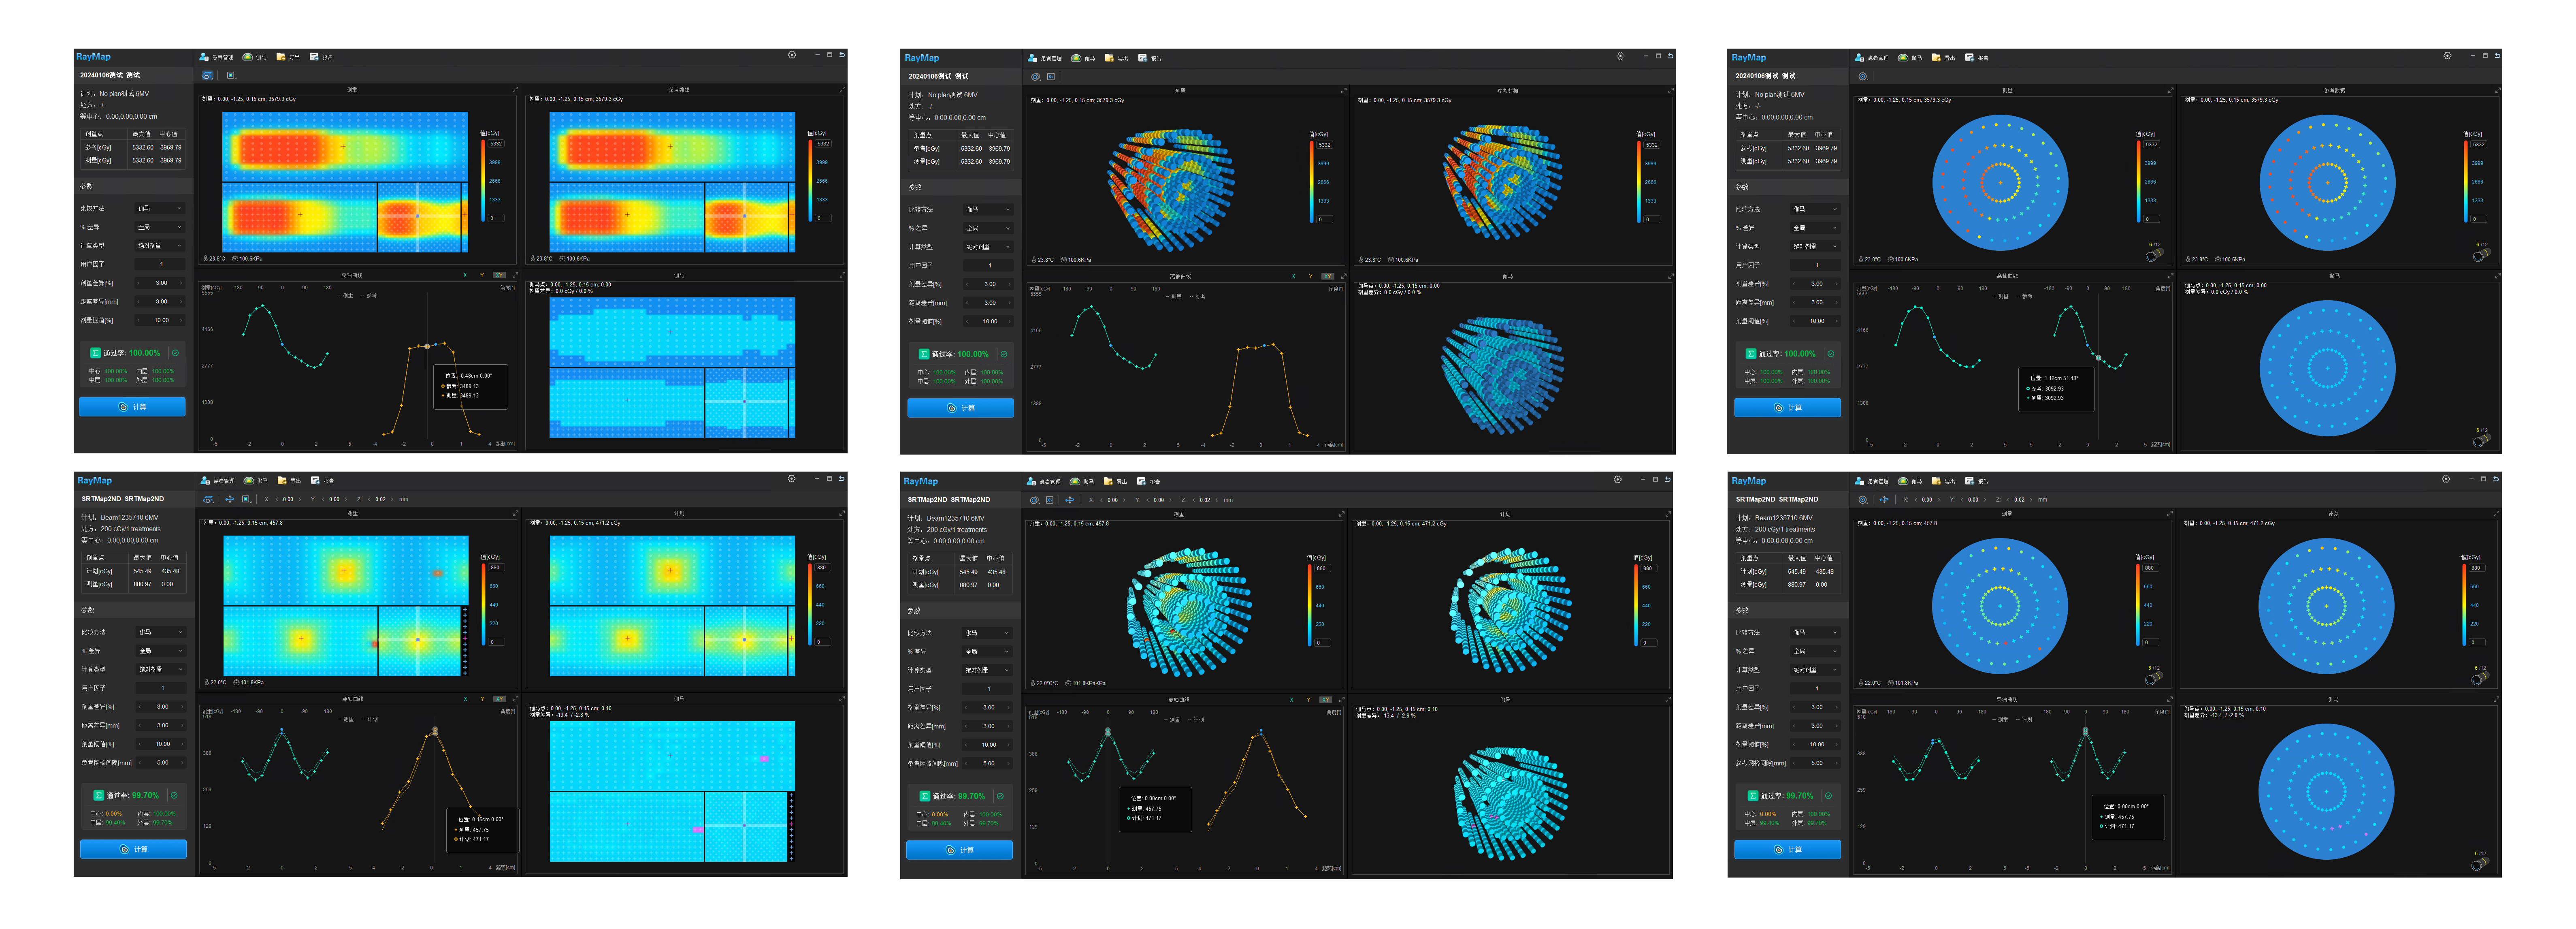Select 伽马 menu in the SRTMap2ND circular-view window
Image resolution: width=2576 pixels, height=929 pixels.
click(1909, 481)
